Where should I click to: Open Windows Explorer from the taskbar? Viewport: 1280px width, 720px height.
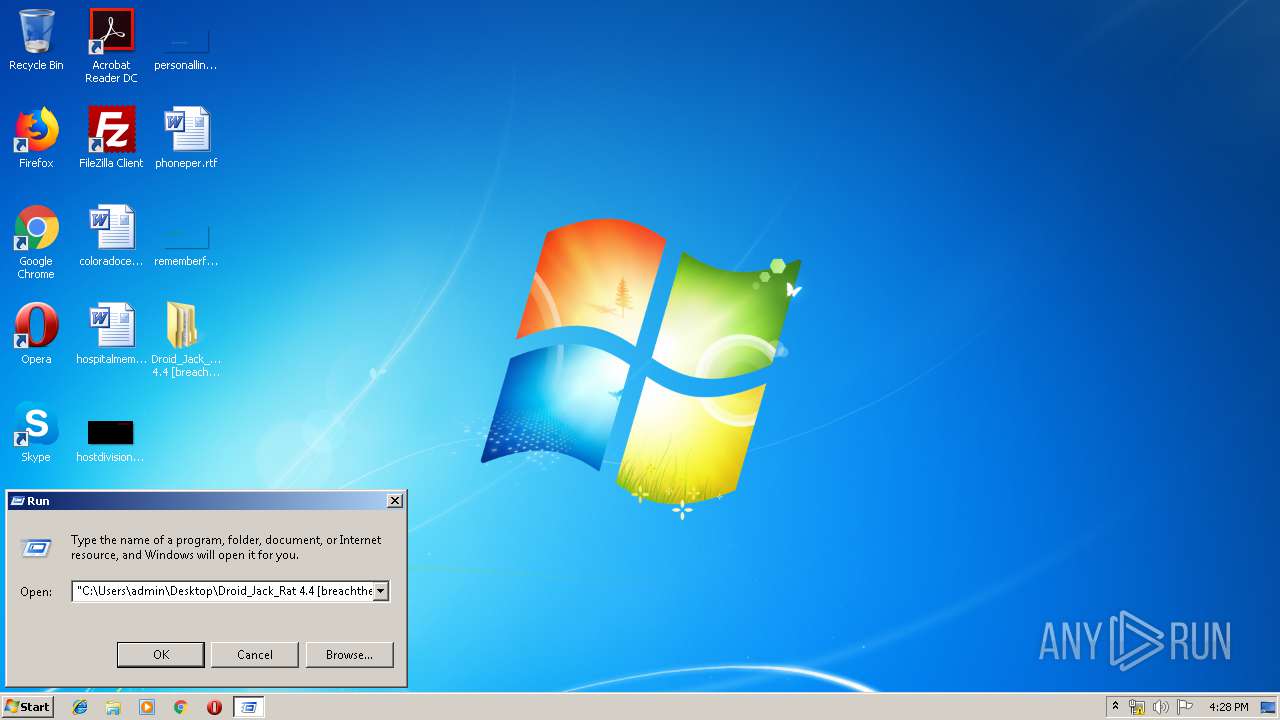[x=113, y=707]
